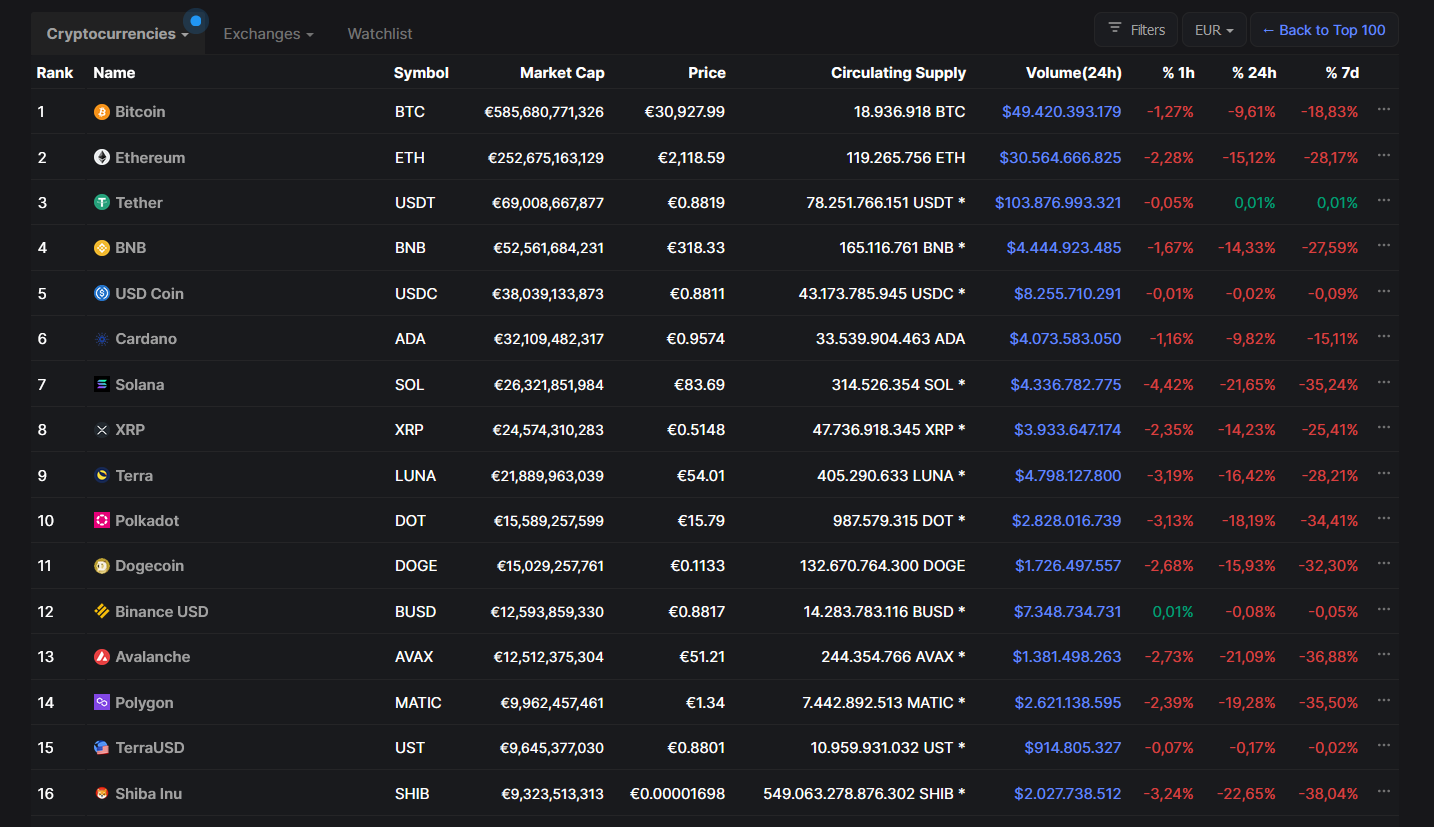The image size is (1434, 827).
Task: Click the Ethereum coin logo icon
Action: (x=102, y=157)
